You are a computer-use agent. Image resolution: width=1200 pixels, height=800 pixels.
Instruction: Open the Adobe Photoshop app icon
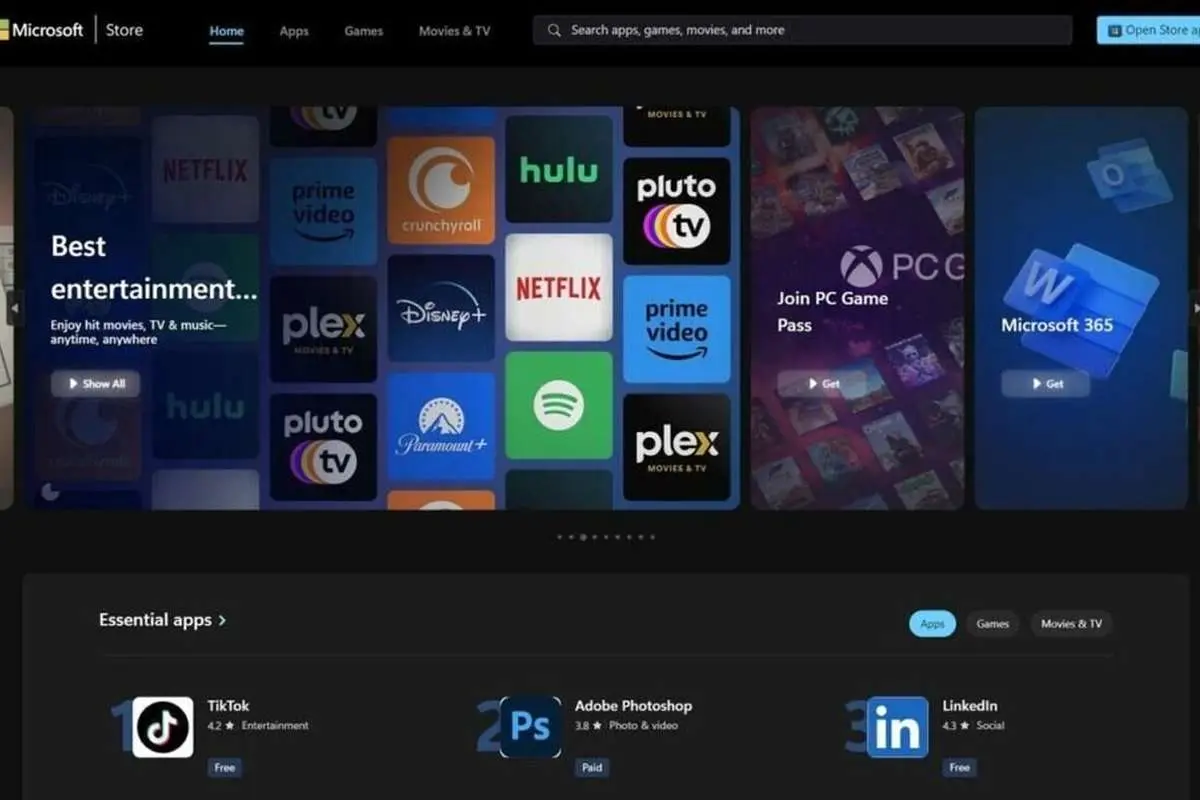tap(530, 727)
